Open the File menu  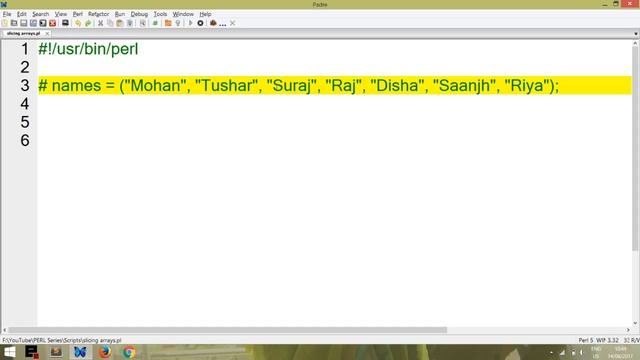point(7,14)
